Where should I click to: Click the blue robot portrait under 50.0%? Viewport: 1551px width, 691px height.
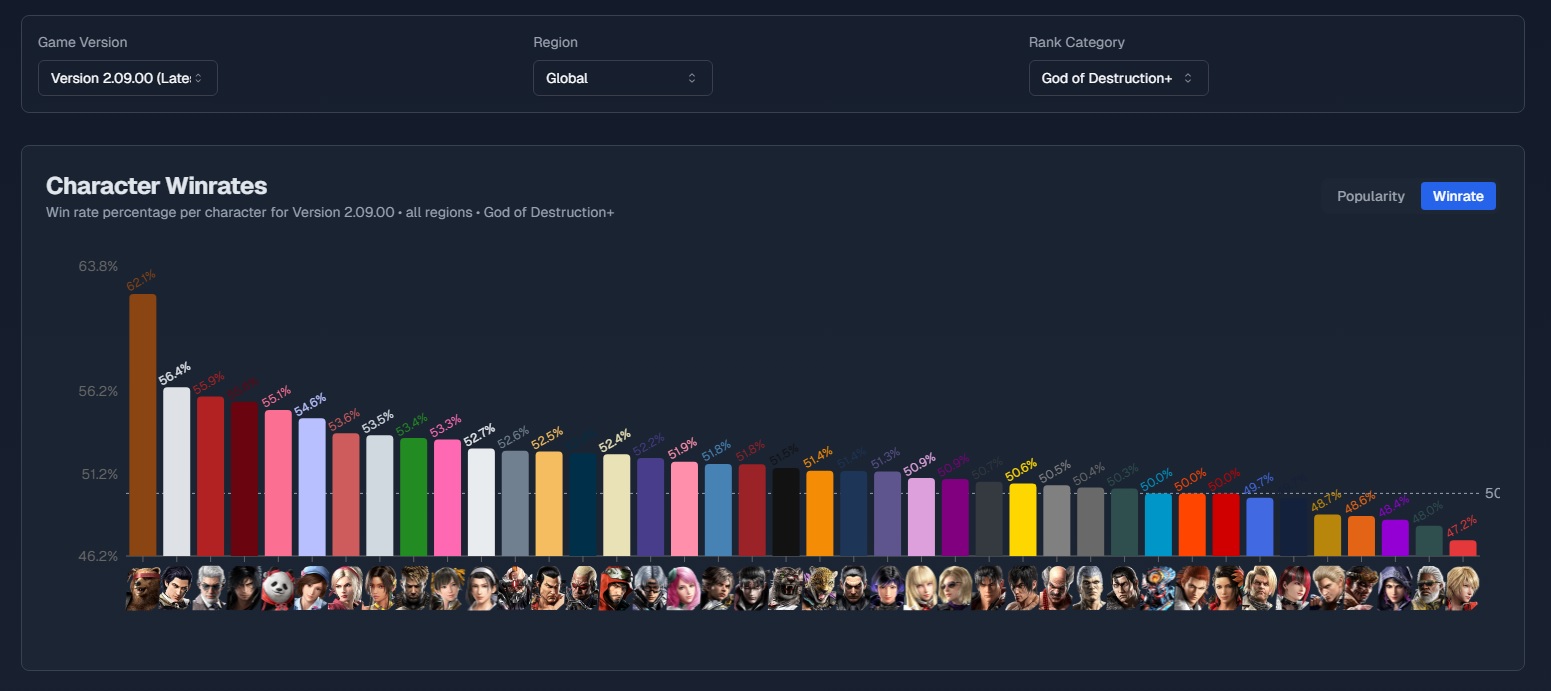[x=1158, y=588]
